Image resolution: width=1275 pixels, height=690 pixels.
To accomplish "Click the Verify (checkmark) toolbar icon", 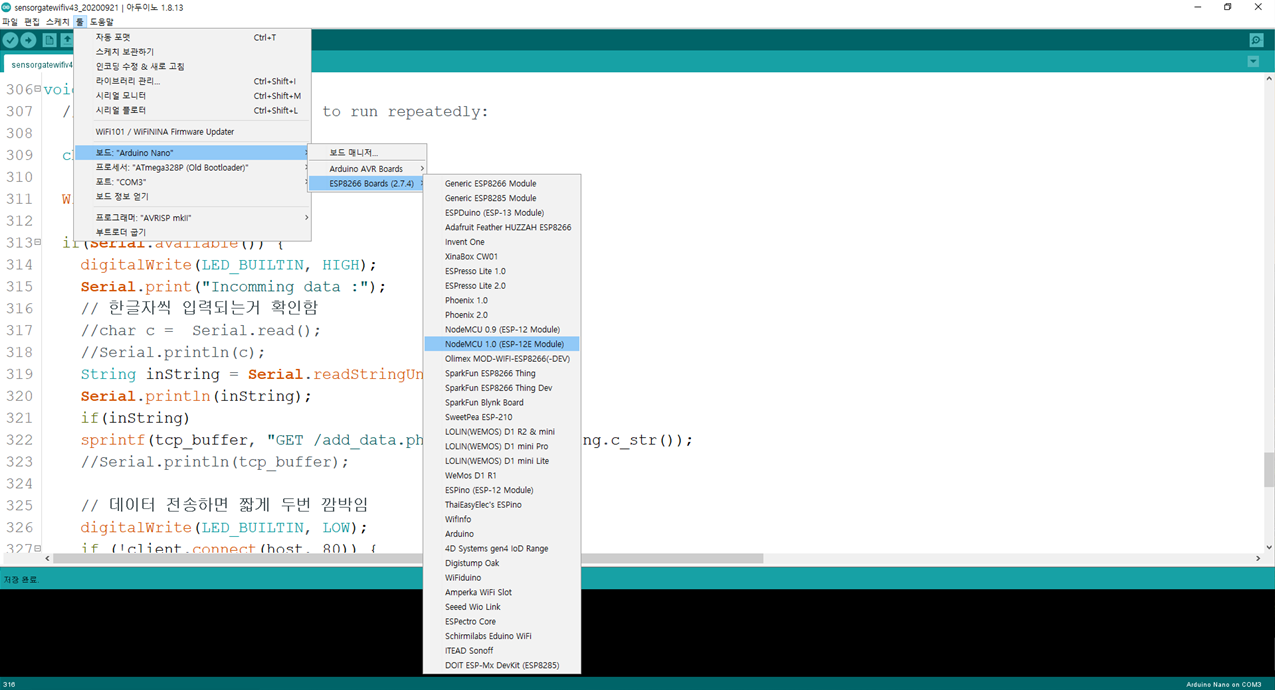I will point(10,40).
